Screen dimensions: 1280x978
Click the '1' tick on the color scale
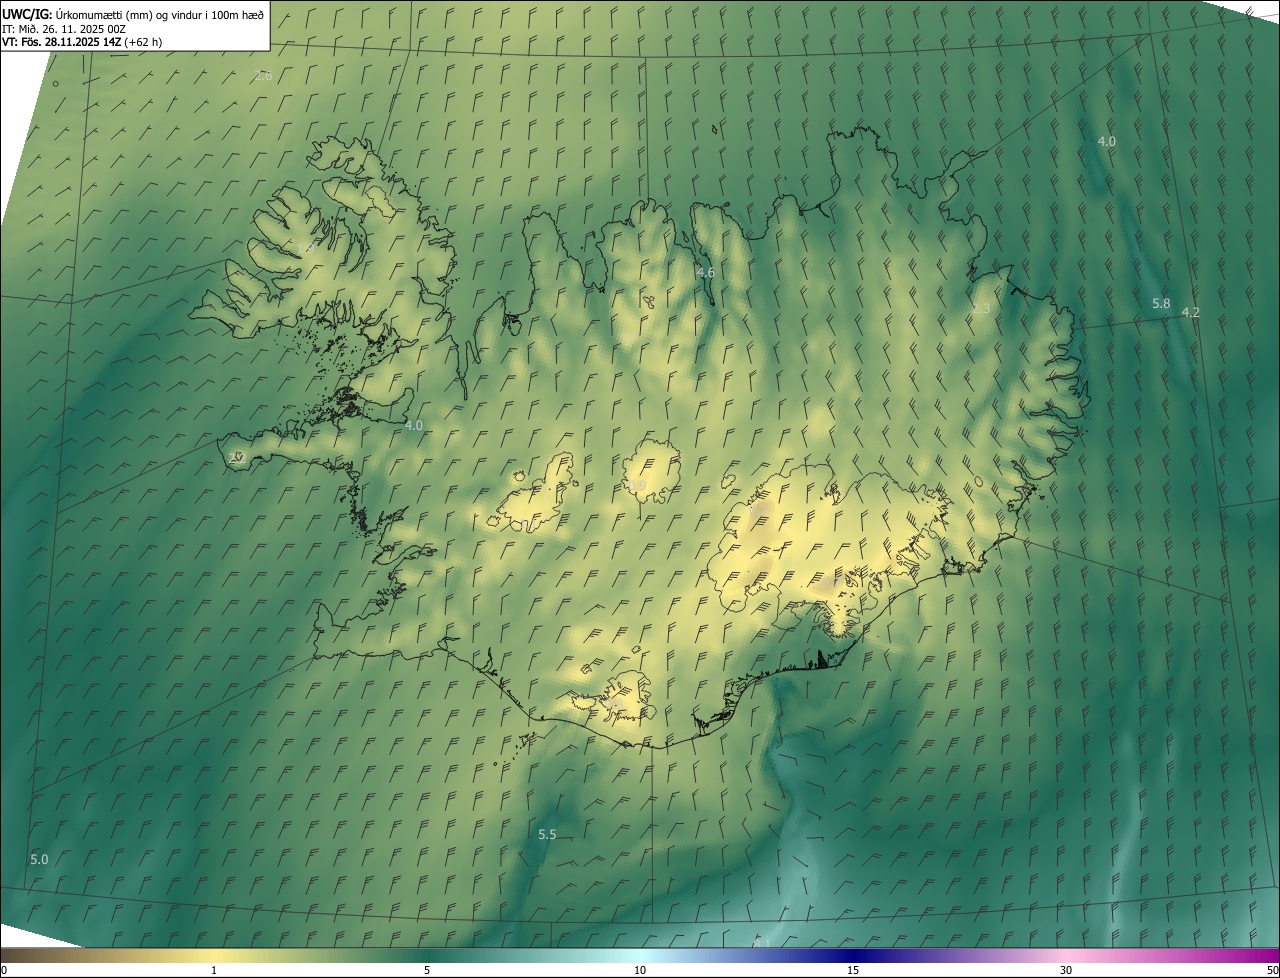click(x=214, y=970)
